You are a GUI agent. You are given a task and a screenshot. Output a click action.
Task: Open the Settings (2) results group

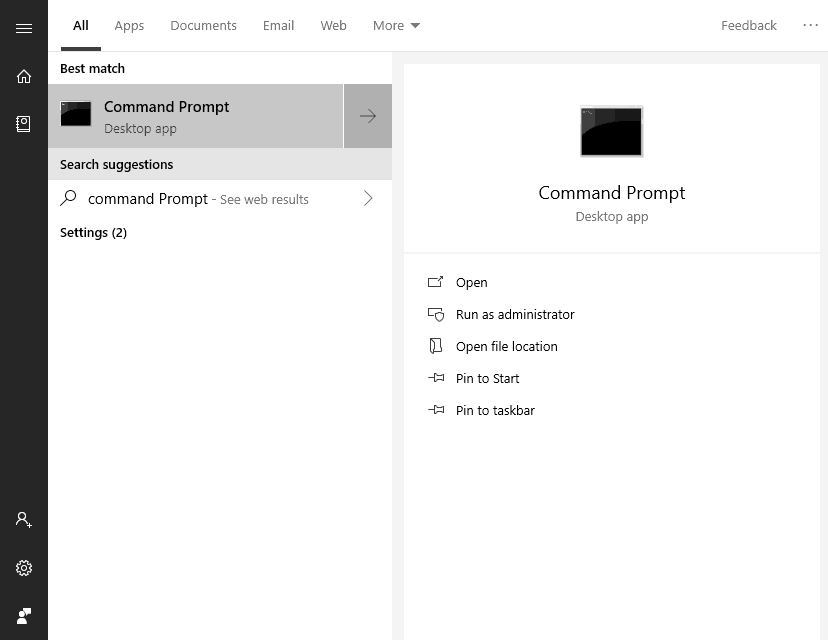tap(93, 232)
